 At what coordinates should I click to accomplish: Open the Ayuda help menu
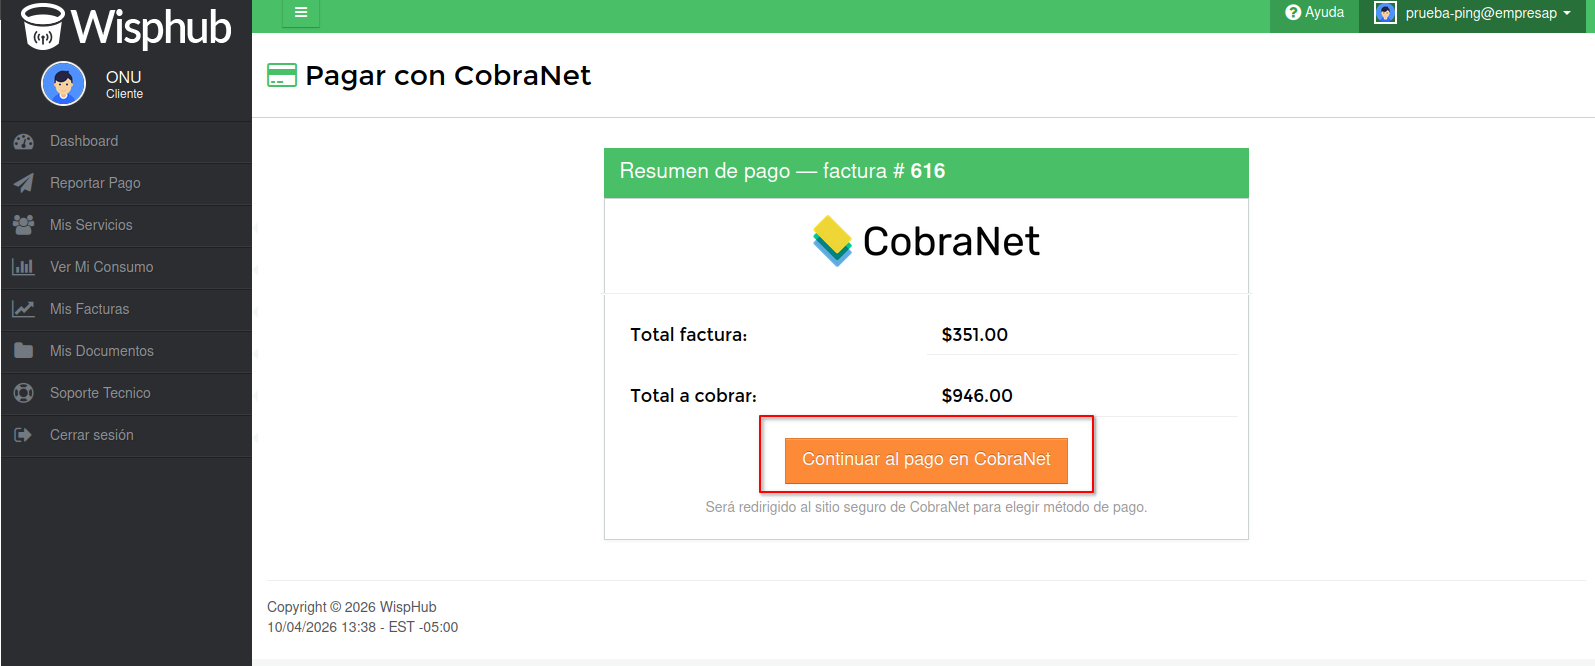pyautogui.click(x=1314, y=13)
